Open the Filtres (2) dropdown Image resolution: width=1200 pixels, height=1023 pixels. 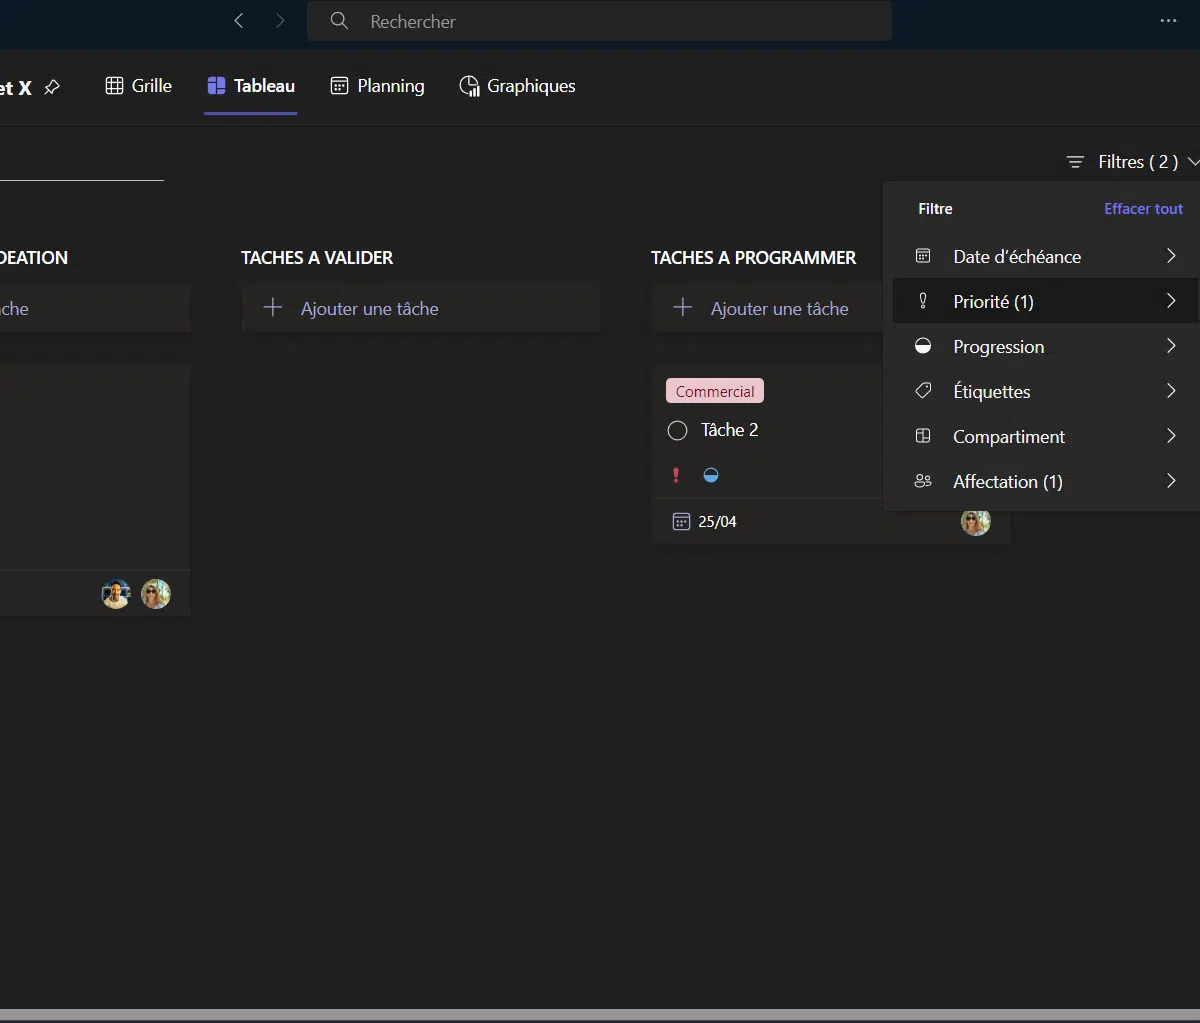[1132, 162]
